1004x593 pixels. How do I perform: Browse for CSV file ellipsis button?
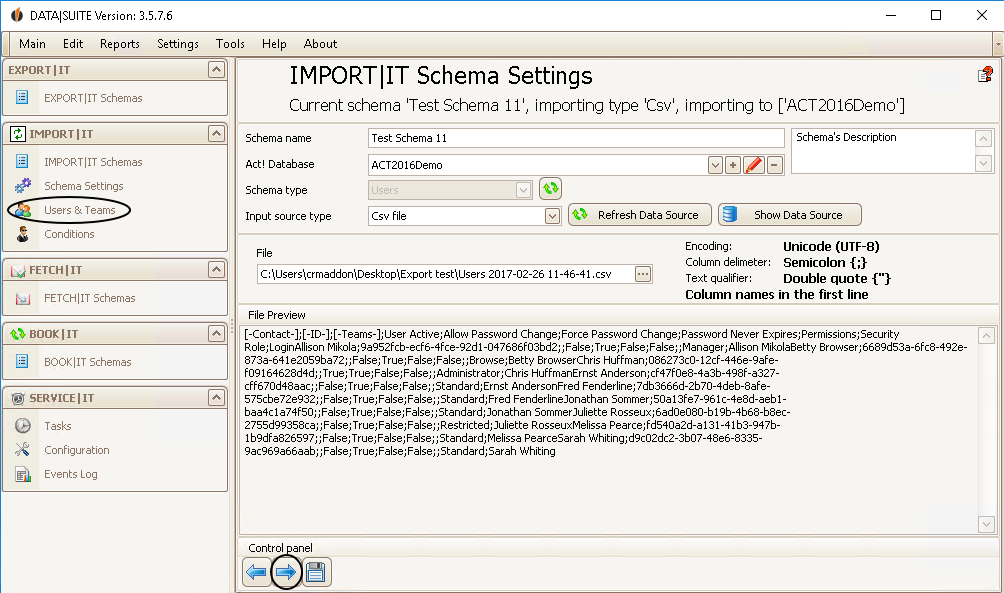[643, 274]
